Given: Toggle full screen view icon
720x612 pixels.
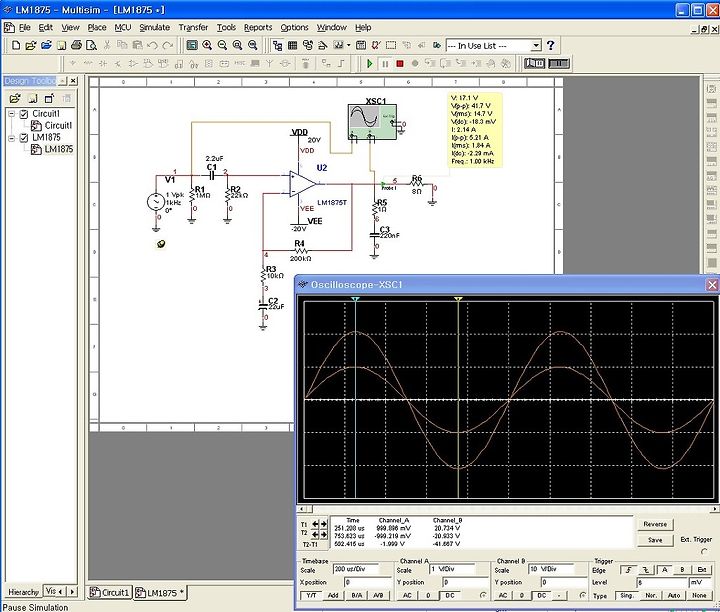Looking at the screenshot, I should pyautogui.click(x=192, y=45).
